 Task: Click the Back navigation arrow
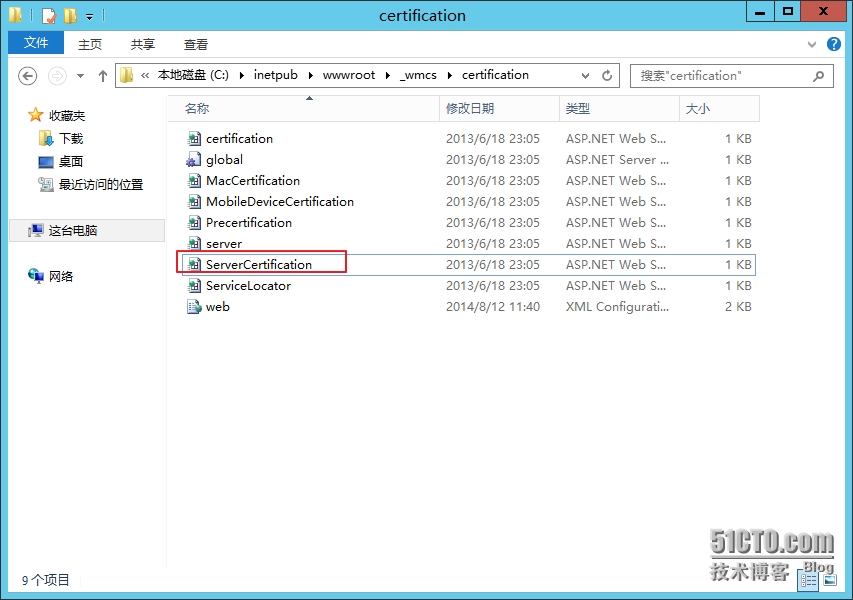[28, 76]
